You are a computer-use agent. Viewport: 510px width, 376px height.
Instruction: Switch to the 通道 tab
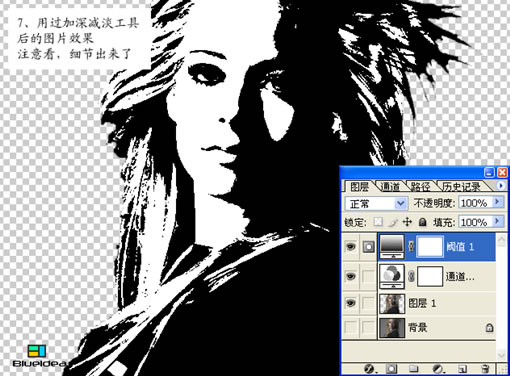390,186
